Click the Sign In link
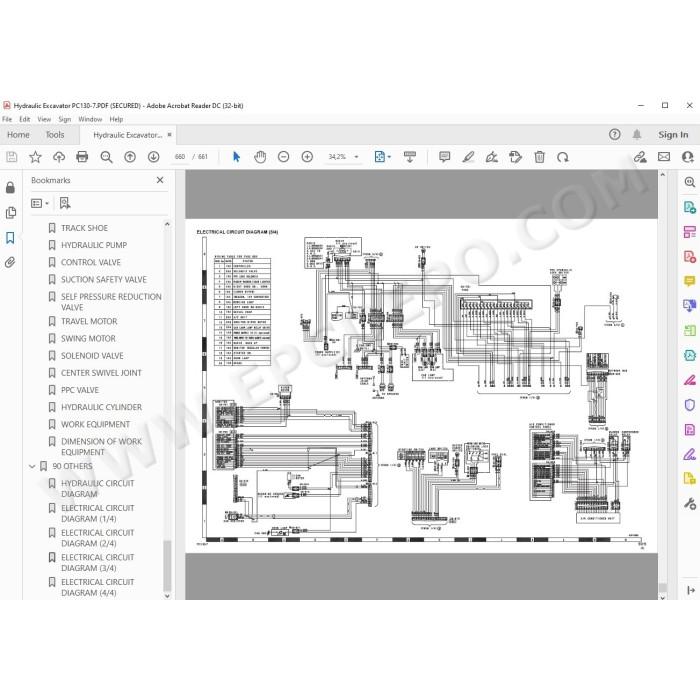Viewport: 700px width, 700px height. click(x=673, y=135)
